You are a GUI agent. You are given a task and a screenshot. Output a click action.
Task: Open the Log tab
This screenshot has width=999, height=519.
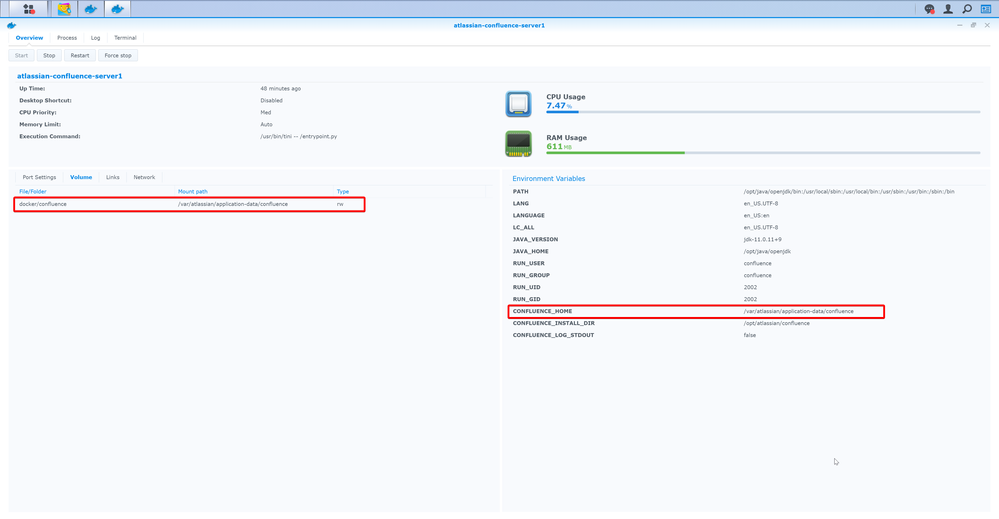point(96,38)
